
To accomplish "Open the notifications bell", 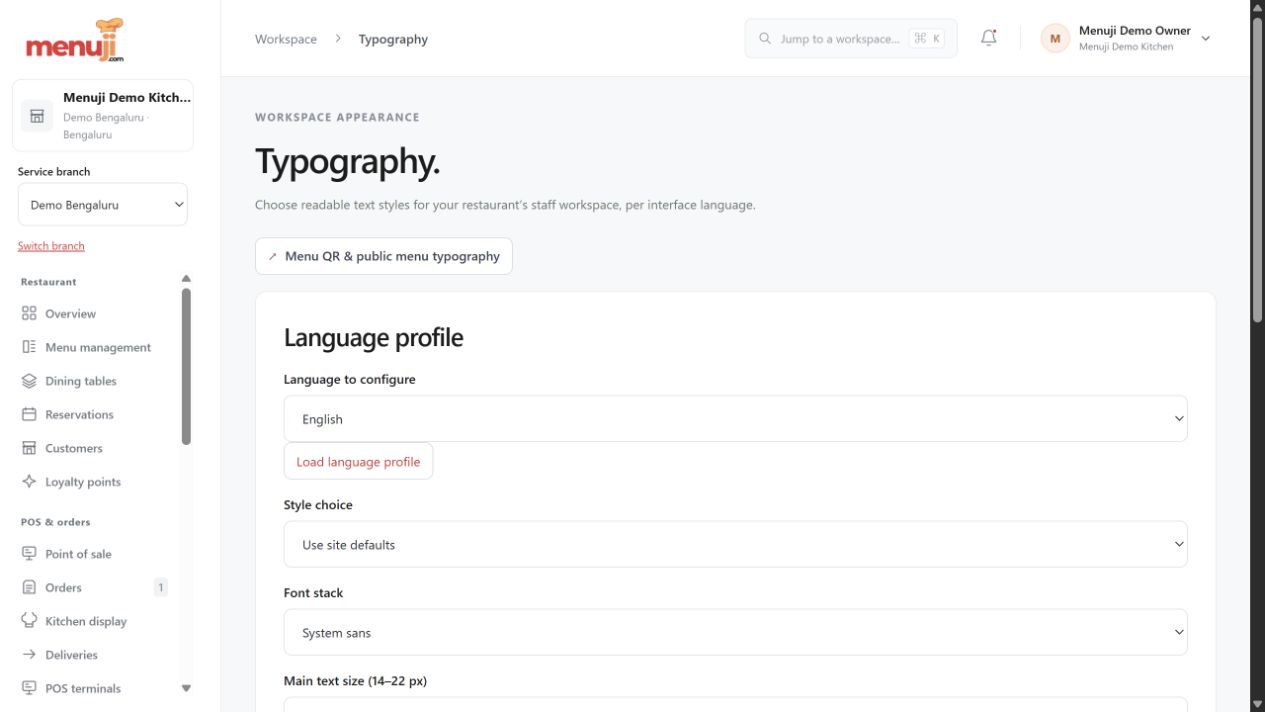I will 989,38.
